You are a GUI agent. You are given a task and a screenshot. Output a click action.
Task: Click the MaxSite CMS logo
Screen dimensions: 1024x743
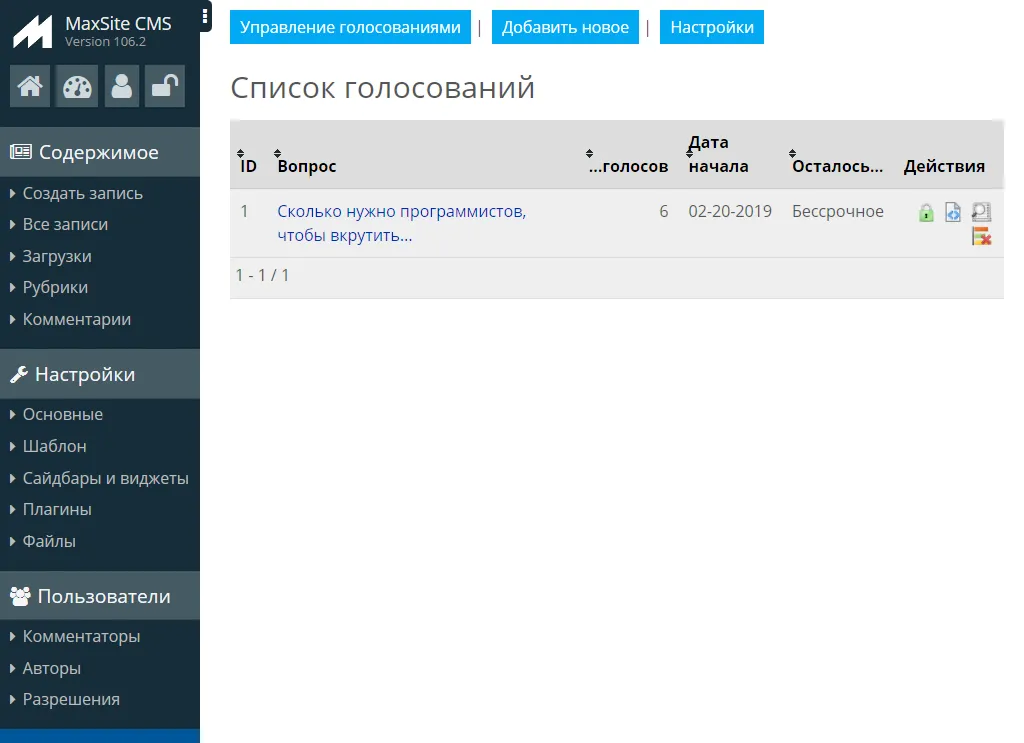32,32
